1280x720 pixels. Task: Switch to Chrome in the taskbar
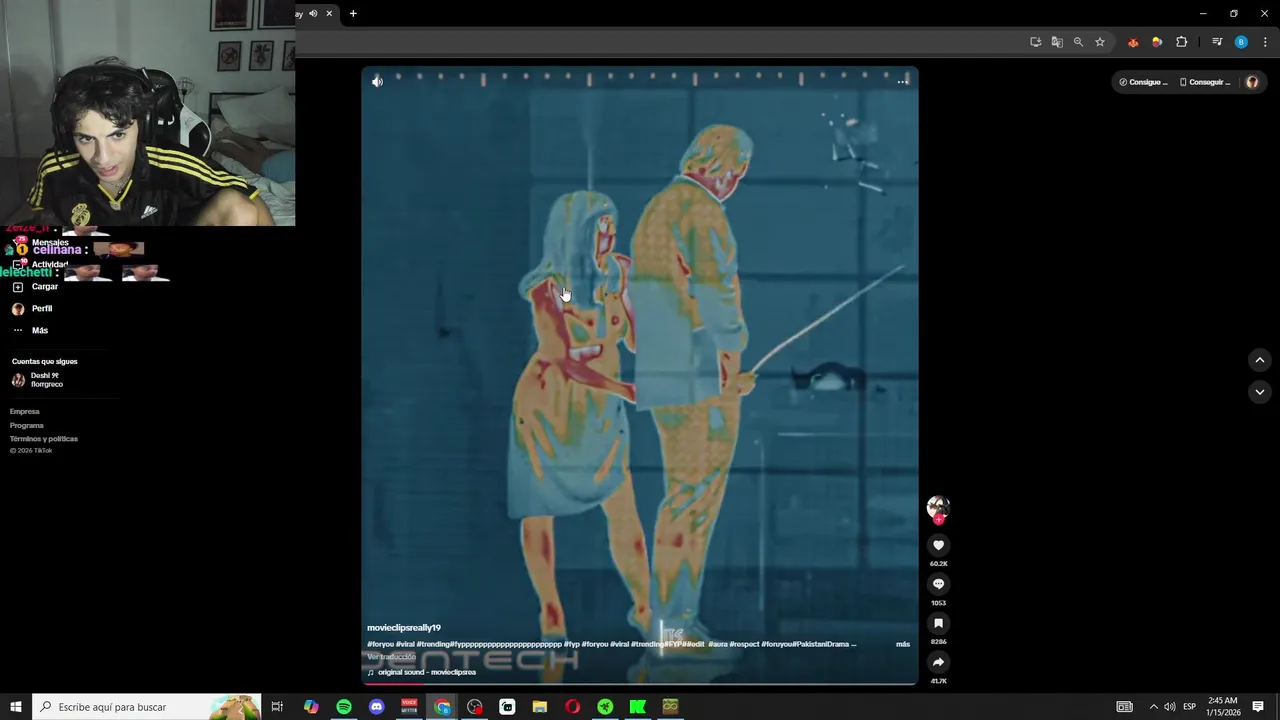[x=442, y=707]
